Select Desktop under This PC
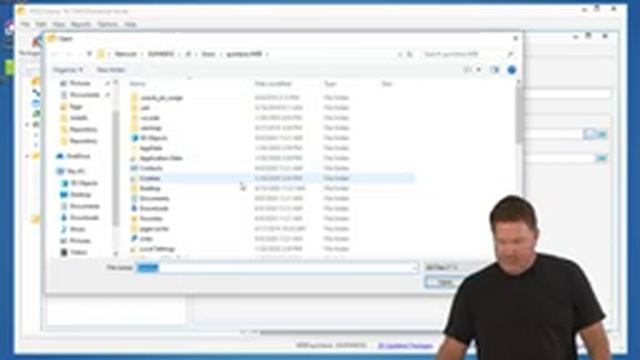 [81, 195]
